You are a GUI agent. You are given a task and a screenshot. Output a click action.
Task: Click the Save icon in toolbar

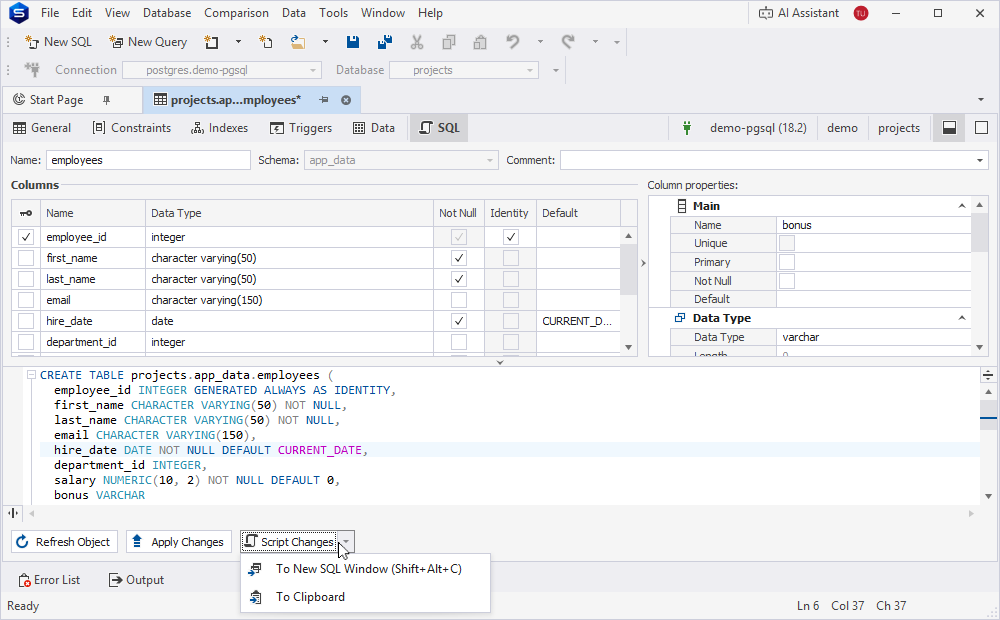click(353, 42)
